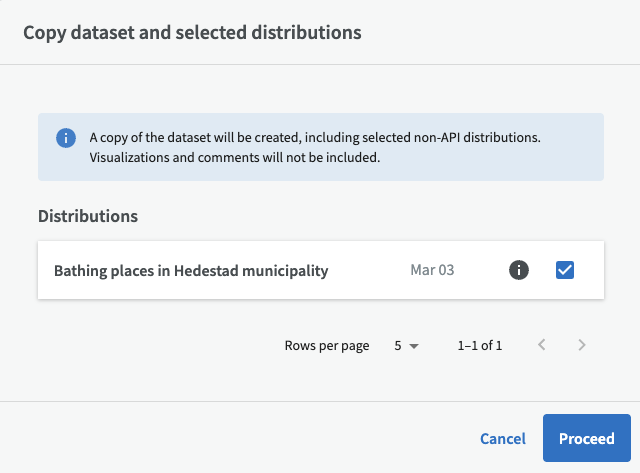Click the Mar 03 date label
640x473 pixels.
tap(432, 270)
